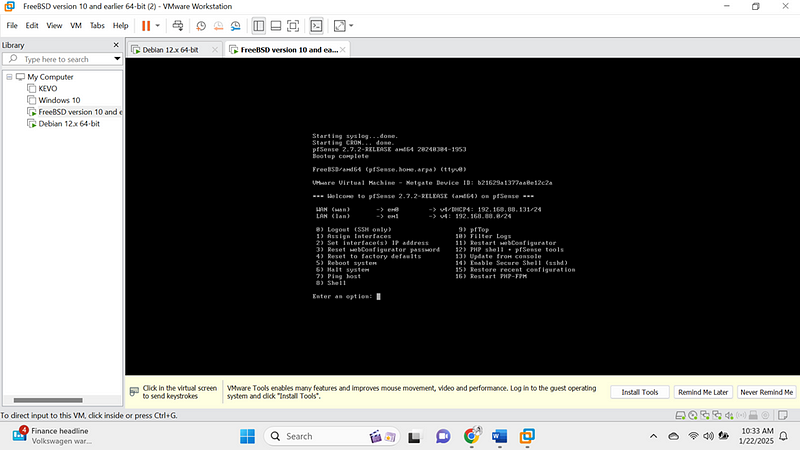Toggle the library sidebar view icon

click(x=259, y=26)
